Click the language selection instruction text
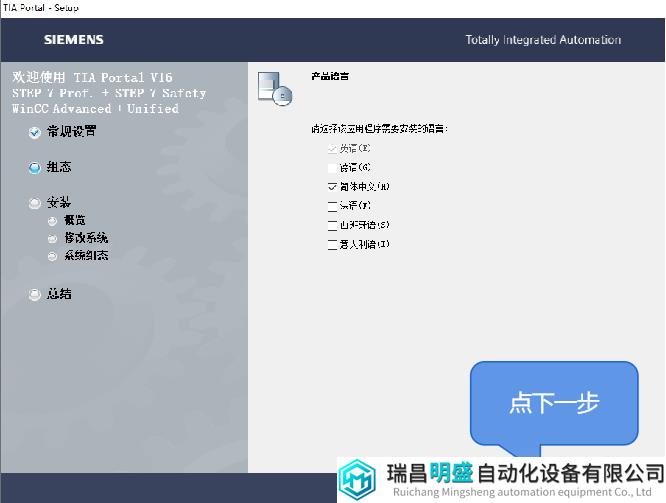The image size is (666, 503). [379, 129]
